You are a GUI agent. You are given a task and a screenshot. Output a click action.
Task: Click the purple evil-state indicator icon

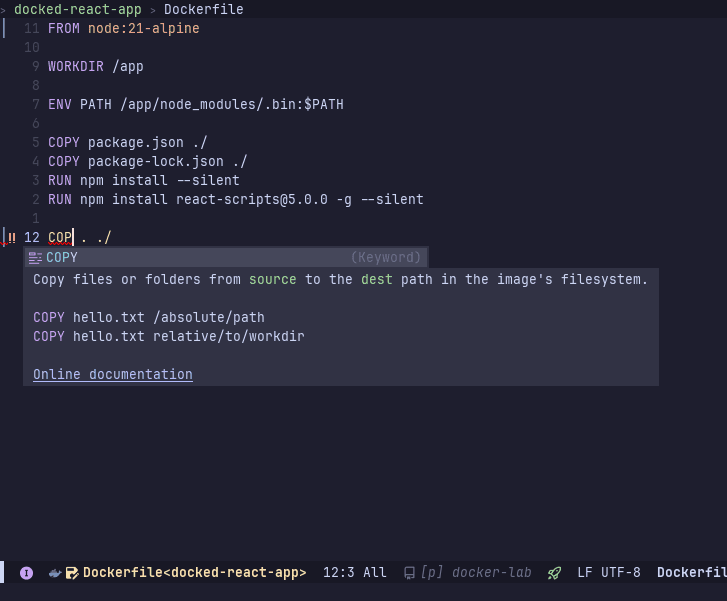click(x=26, y=573)
